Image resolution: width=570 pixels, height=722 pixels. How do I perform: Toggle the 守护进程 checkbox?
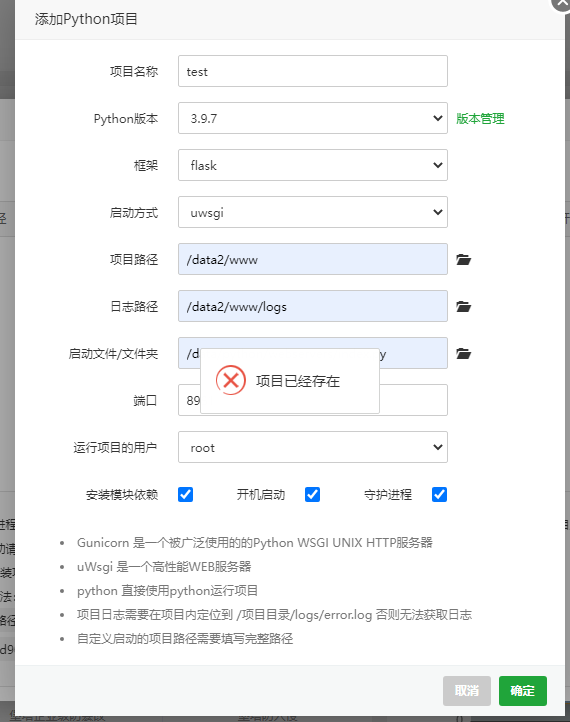point(439,495)
